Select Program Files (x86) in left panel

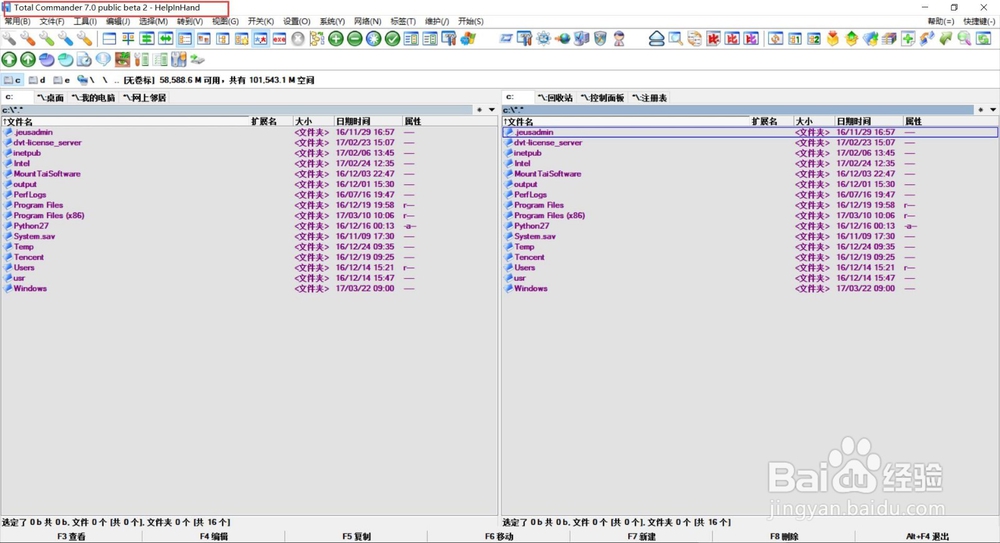249,216
